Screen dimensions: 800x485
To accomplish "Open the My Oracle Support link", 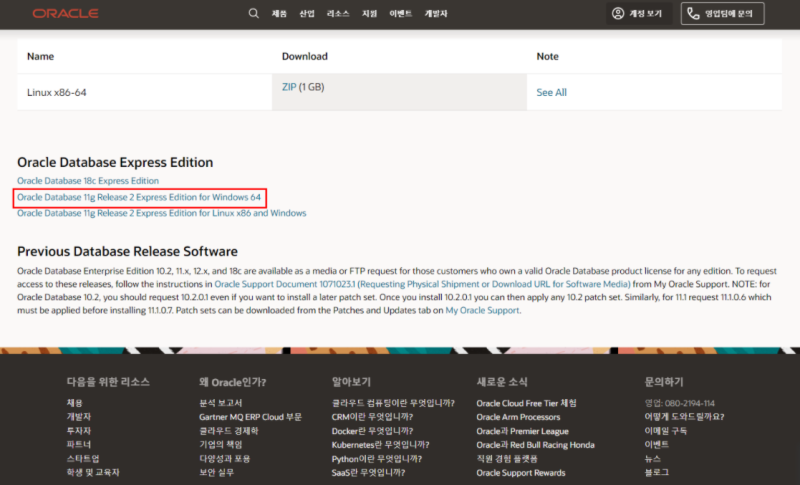I will [x=483, y=310].
